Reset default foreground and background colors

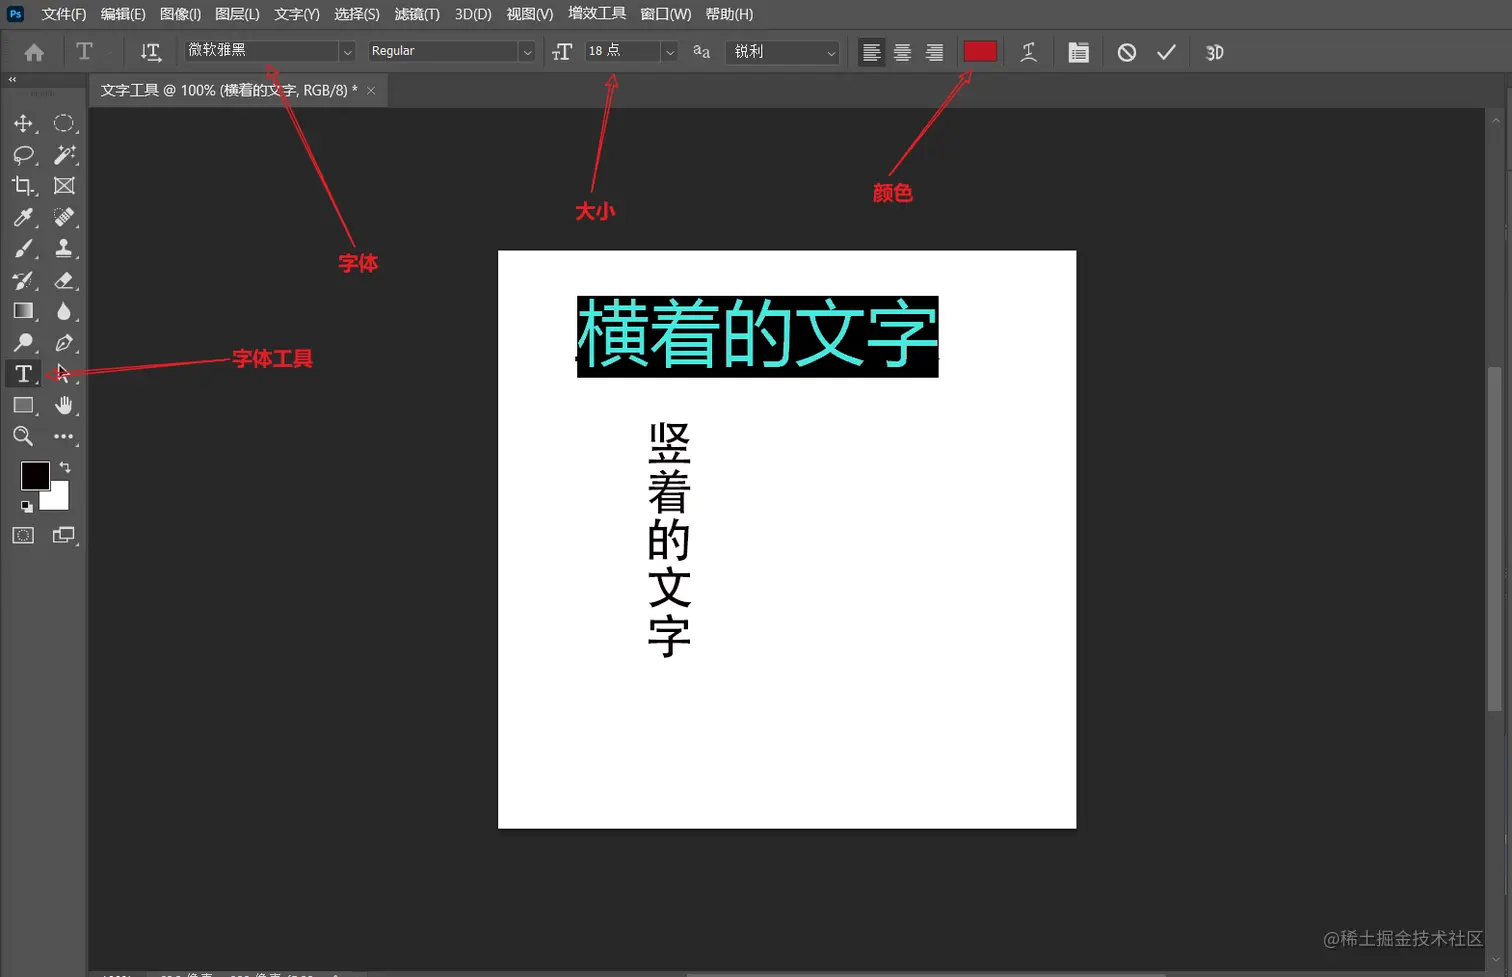[x=27, y=506]
